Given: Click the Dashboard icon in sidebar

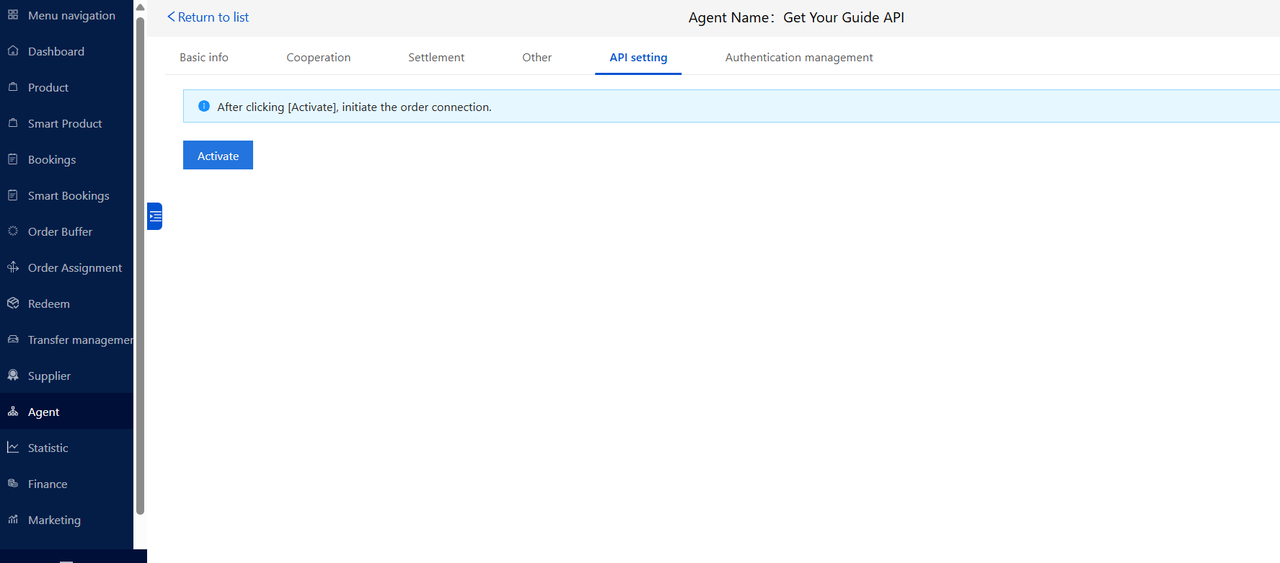Looking at the screenshot, I should 13,51.
